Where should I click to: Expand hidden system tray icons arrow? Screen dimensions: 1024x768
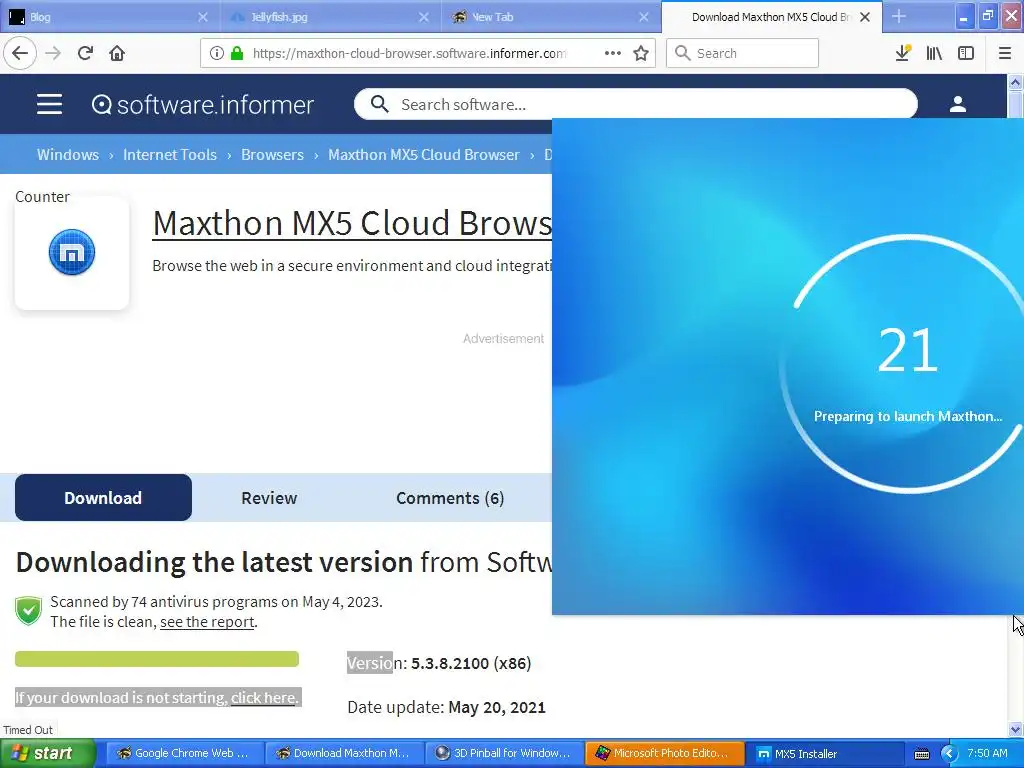pyautogui.click(x=948, y=754)
